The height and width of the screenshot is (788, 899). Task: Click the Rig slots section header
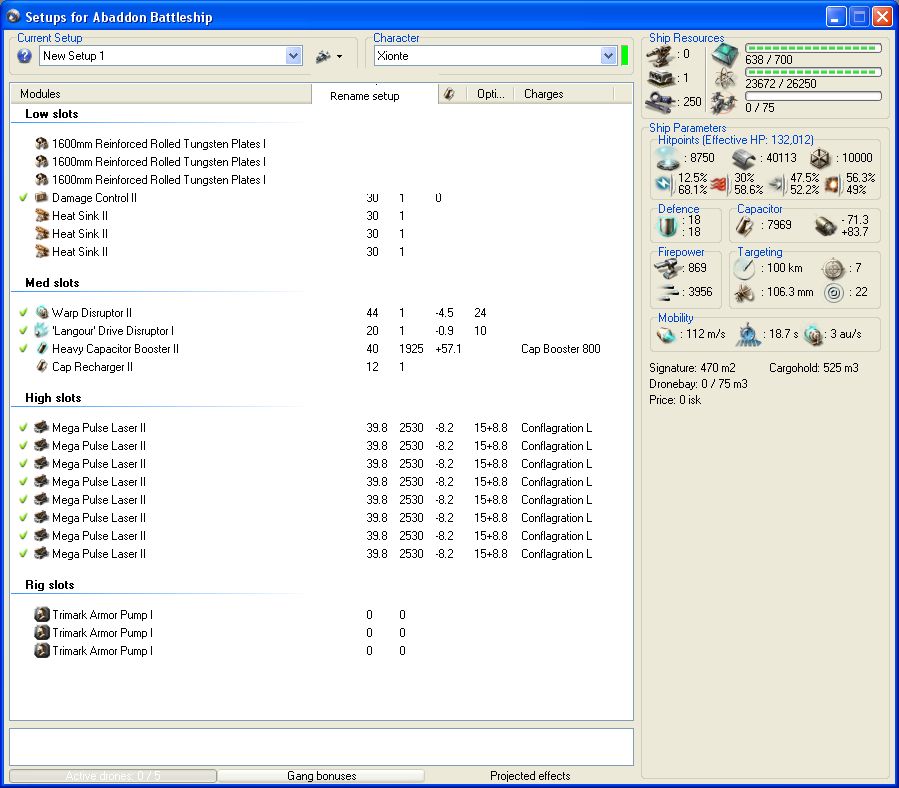(x=50, y=585)
